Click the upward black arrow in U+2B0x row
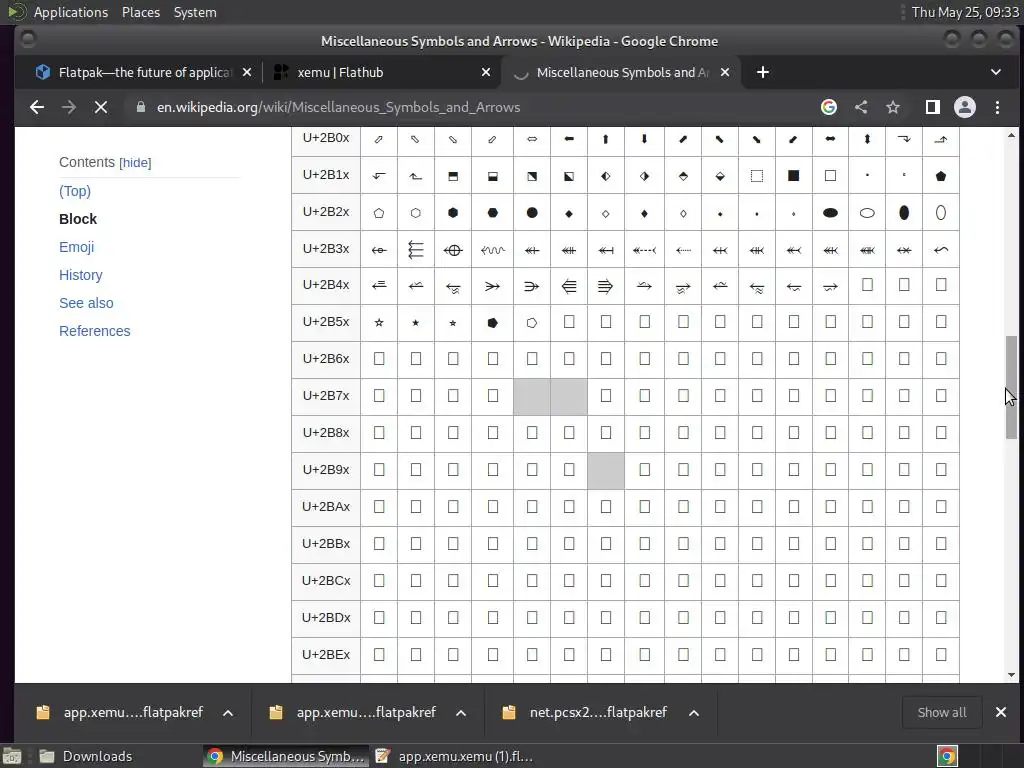The image size is (1024, 768). click(605, 139)
